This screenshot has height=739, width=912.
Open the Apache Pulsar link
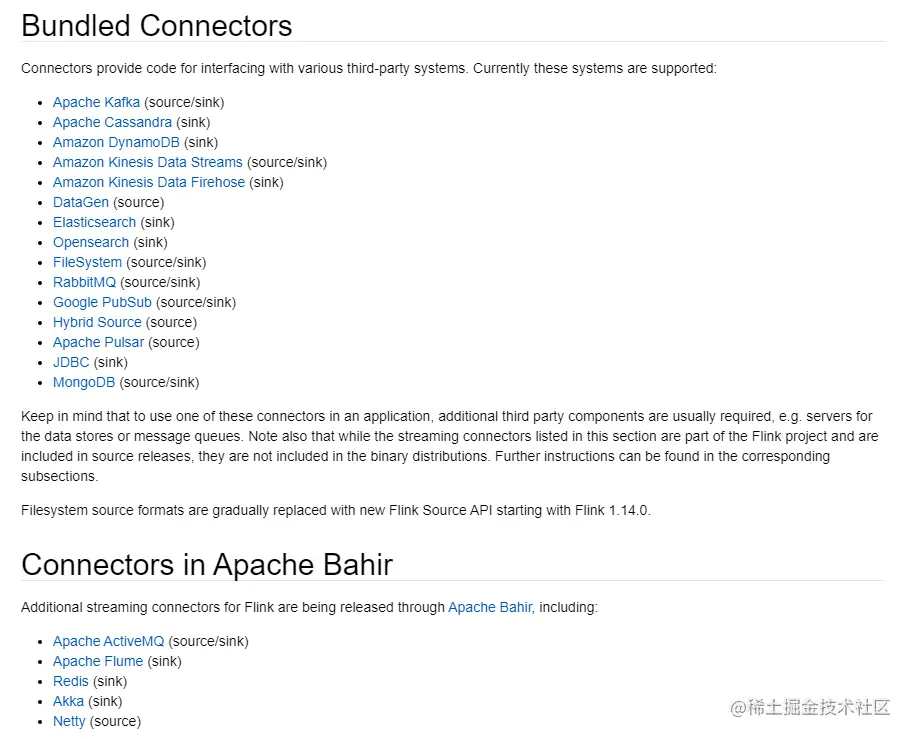98,342
